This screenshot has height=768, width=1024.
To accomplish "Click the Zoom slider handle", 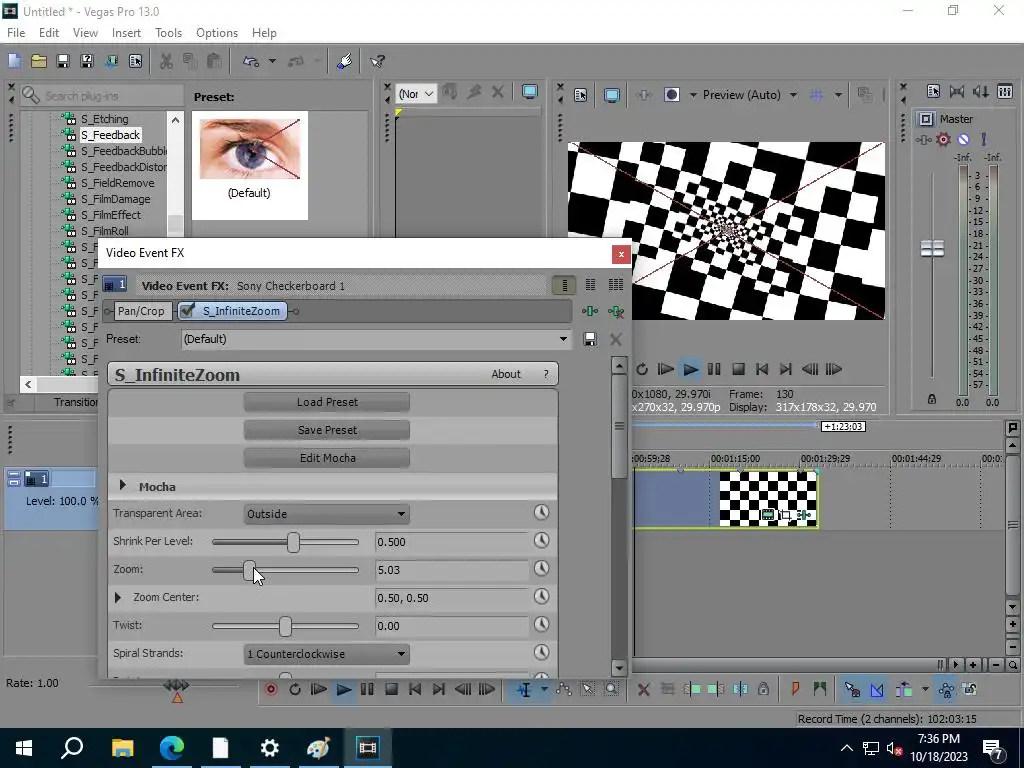I will 249,569.
